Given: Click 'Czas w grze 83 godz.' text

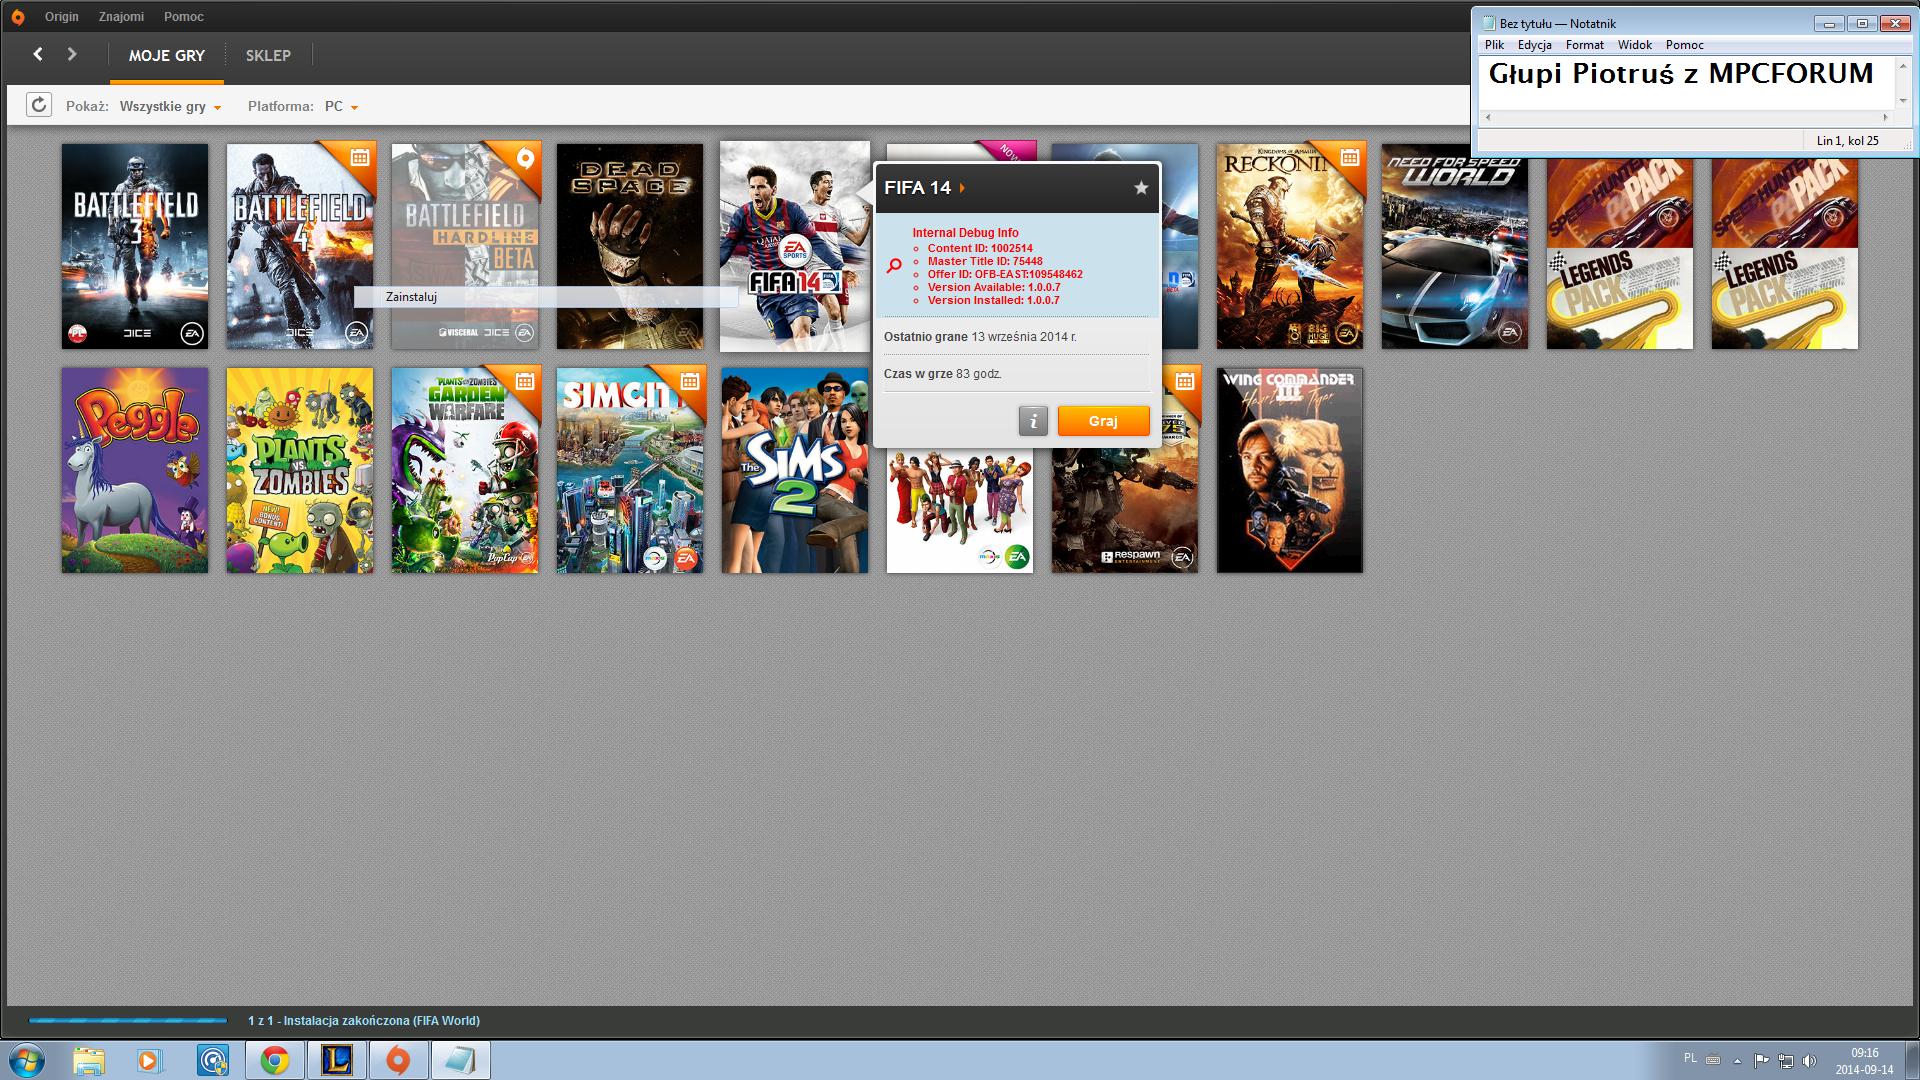Looking at the screenshot, I should click(x=943, y=374).
